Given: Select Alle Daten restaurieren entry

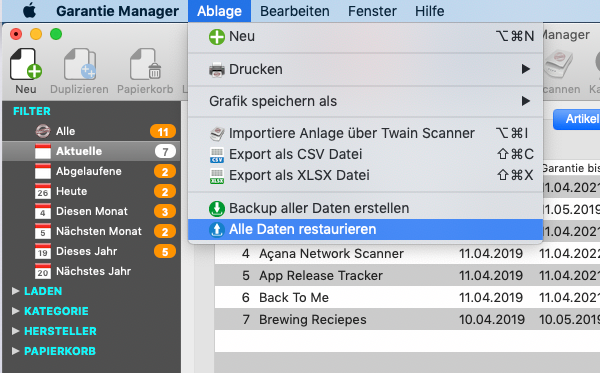Looking at the screenshot, I should pos(365,230).
